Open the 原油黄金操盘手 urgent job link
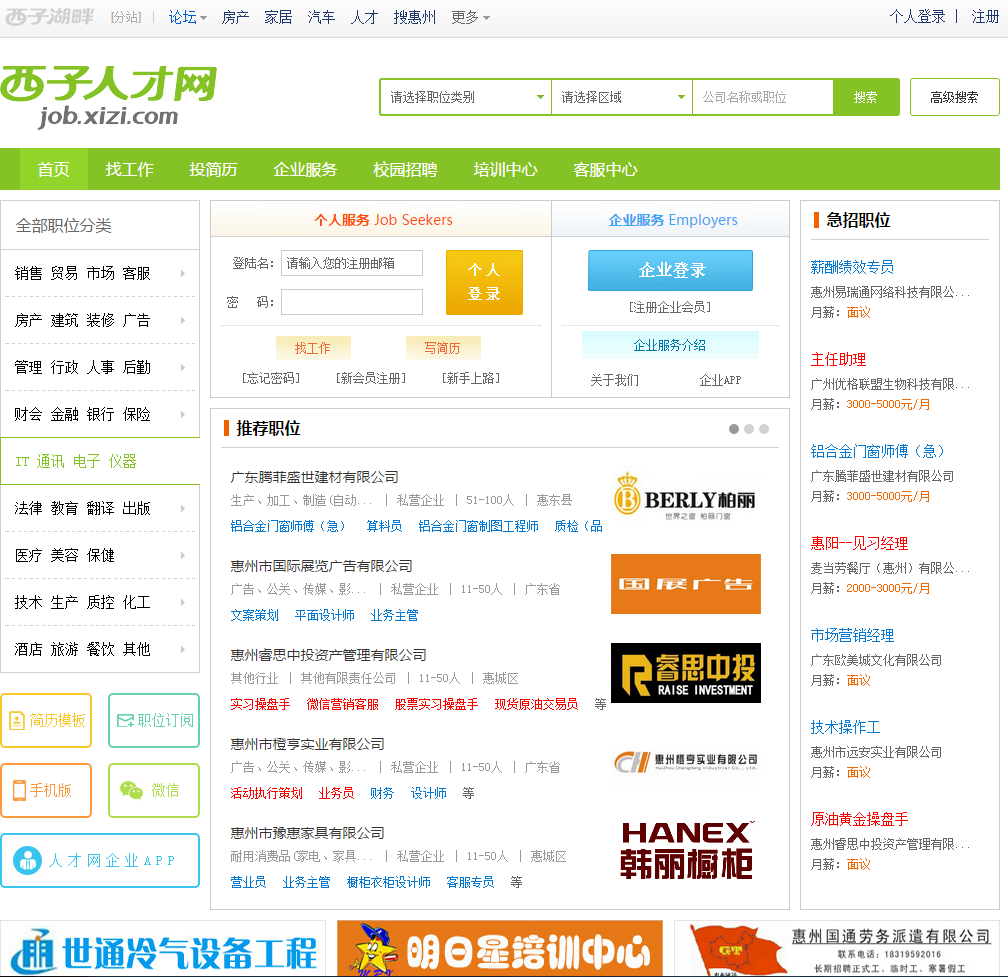1008x977 pixels. [x=859, y=819]
